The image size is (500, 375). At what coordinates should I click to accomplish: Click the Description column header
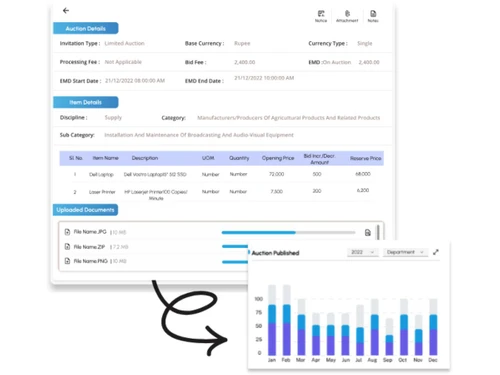click(x=145, y=158)
